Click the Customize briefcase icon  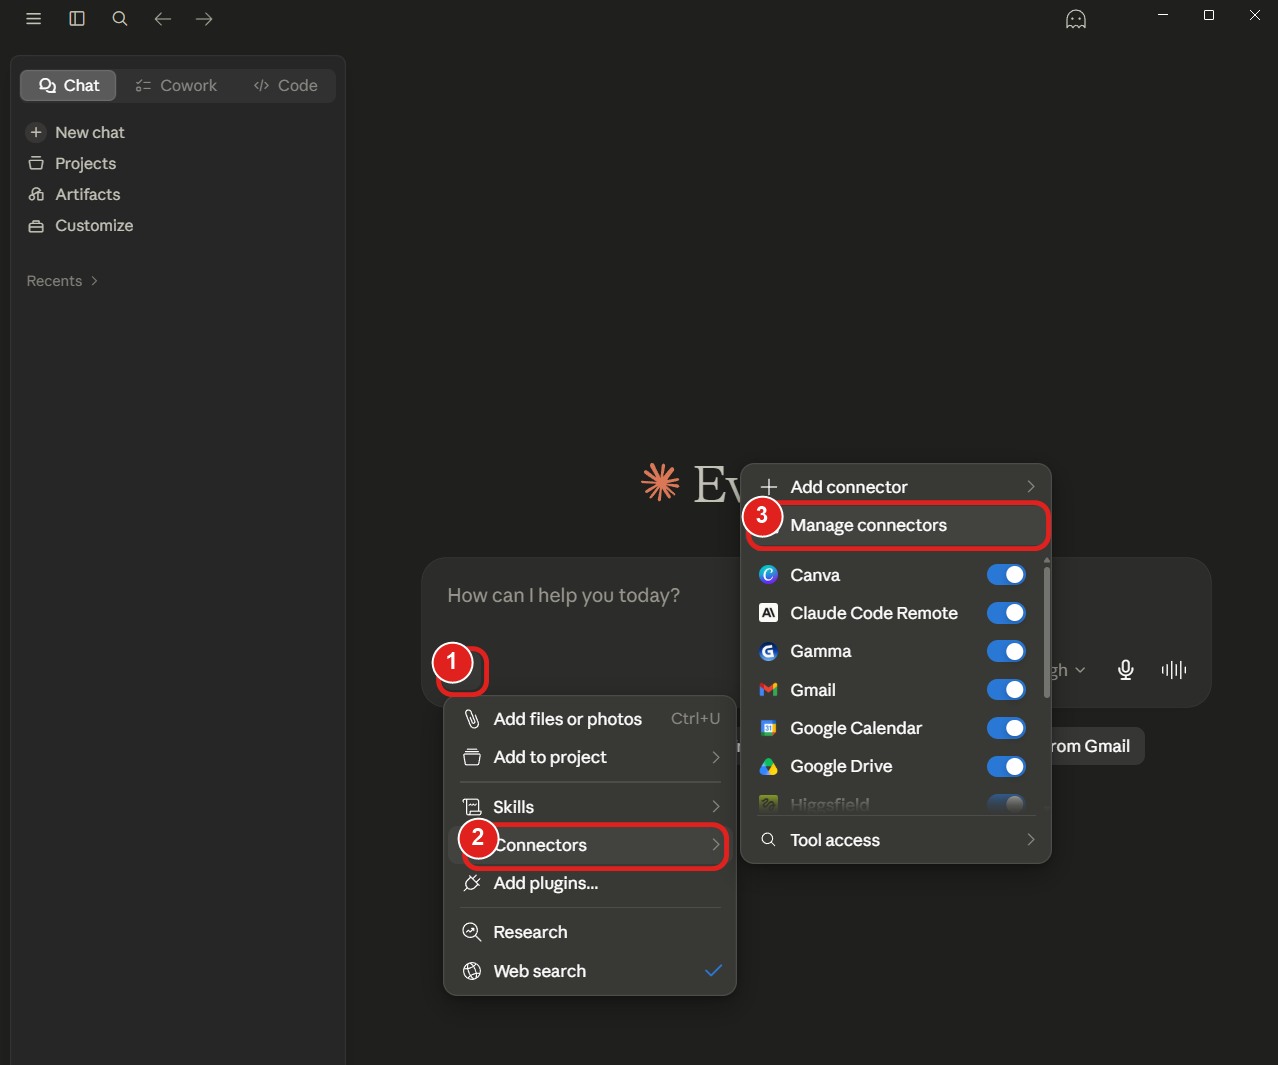pos(36,226)
